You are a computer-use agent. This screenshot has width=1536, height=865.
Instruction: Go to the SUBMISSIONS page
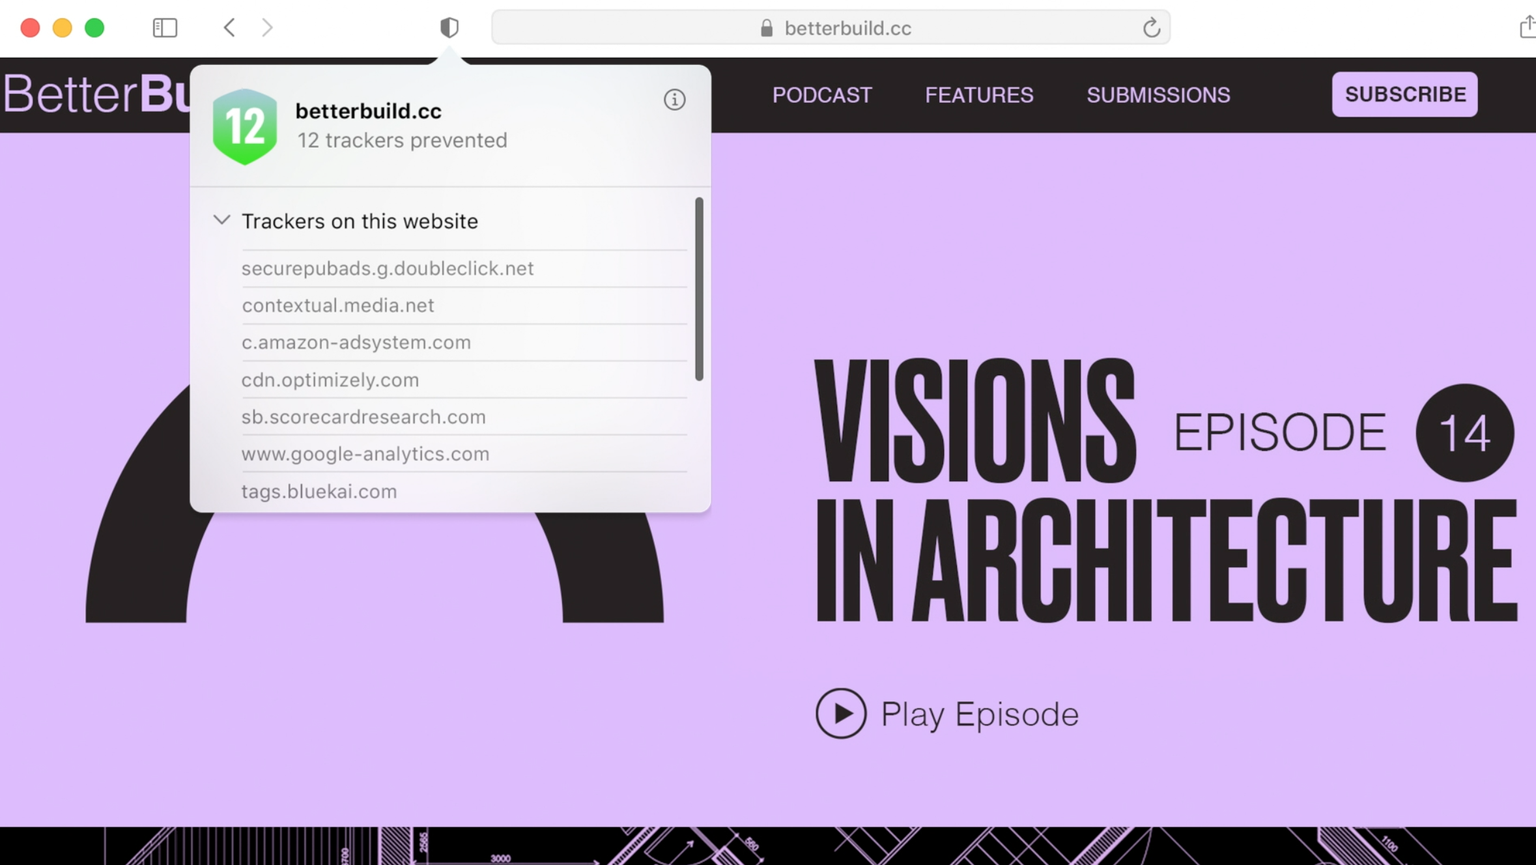click(x=1158, y=95)
